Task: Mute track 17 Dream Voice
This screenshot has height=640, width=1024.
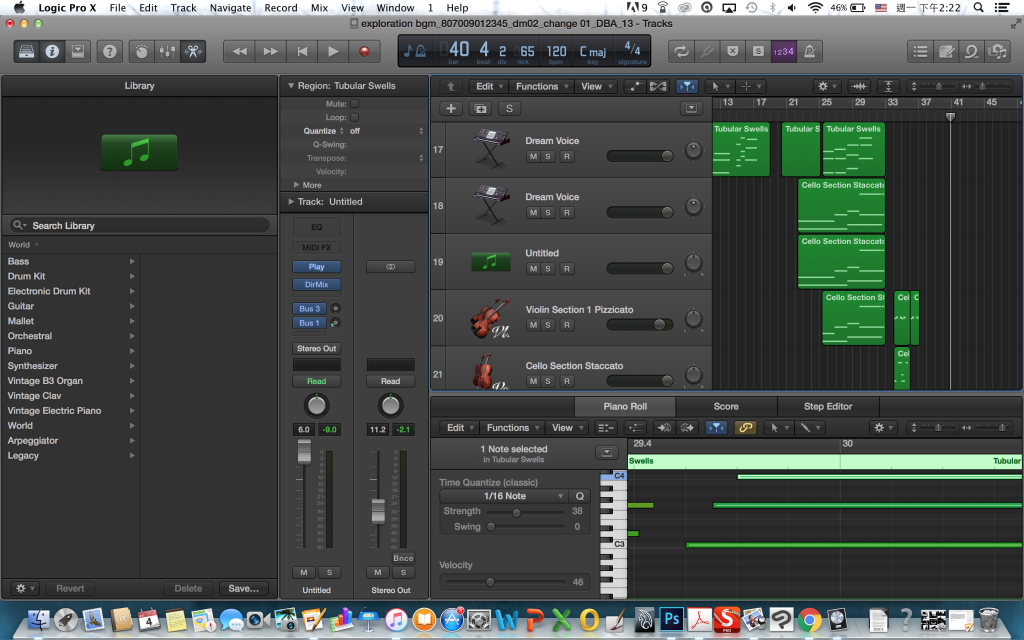Action: click(x=534, y=157)
